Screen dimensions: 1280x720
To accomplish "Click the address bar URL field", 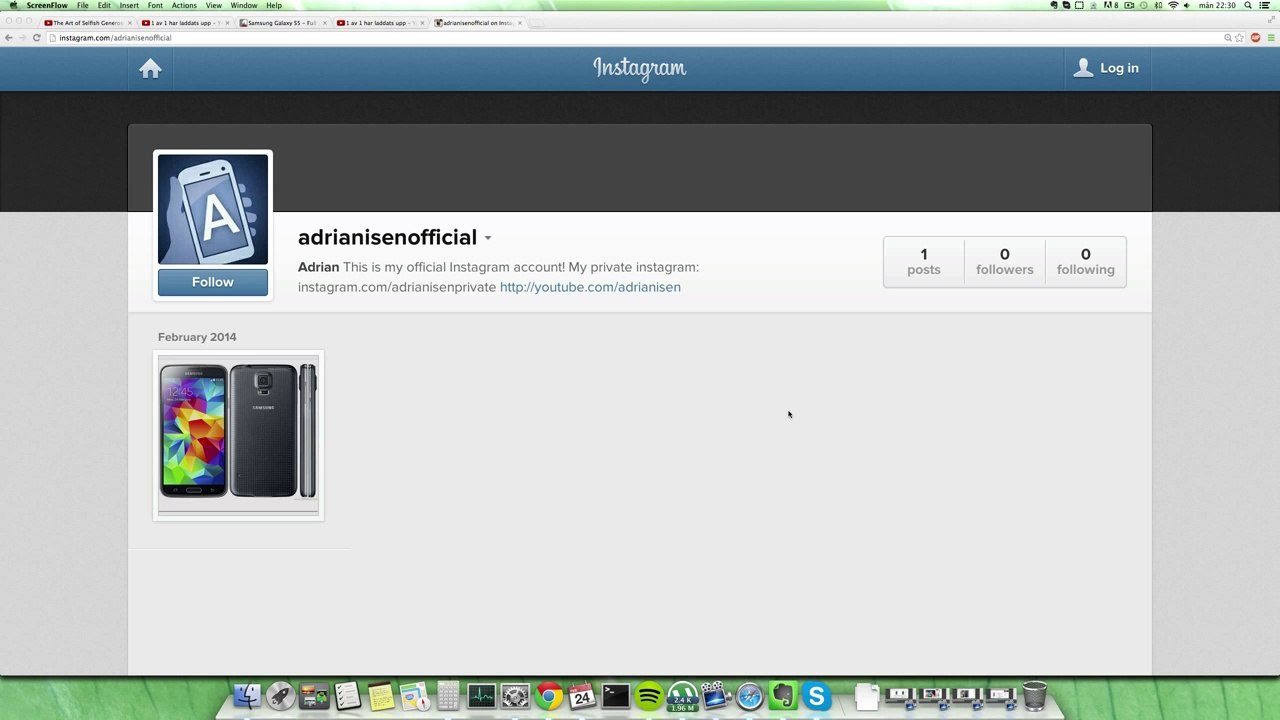I will click(640, 38).
